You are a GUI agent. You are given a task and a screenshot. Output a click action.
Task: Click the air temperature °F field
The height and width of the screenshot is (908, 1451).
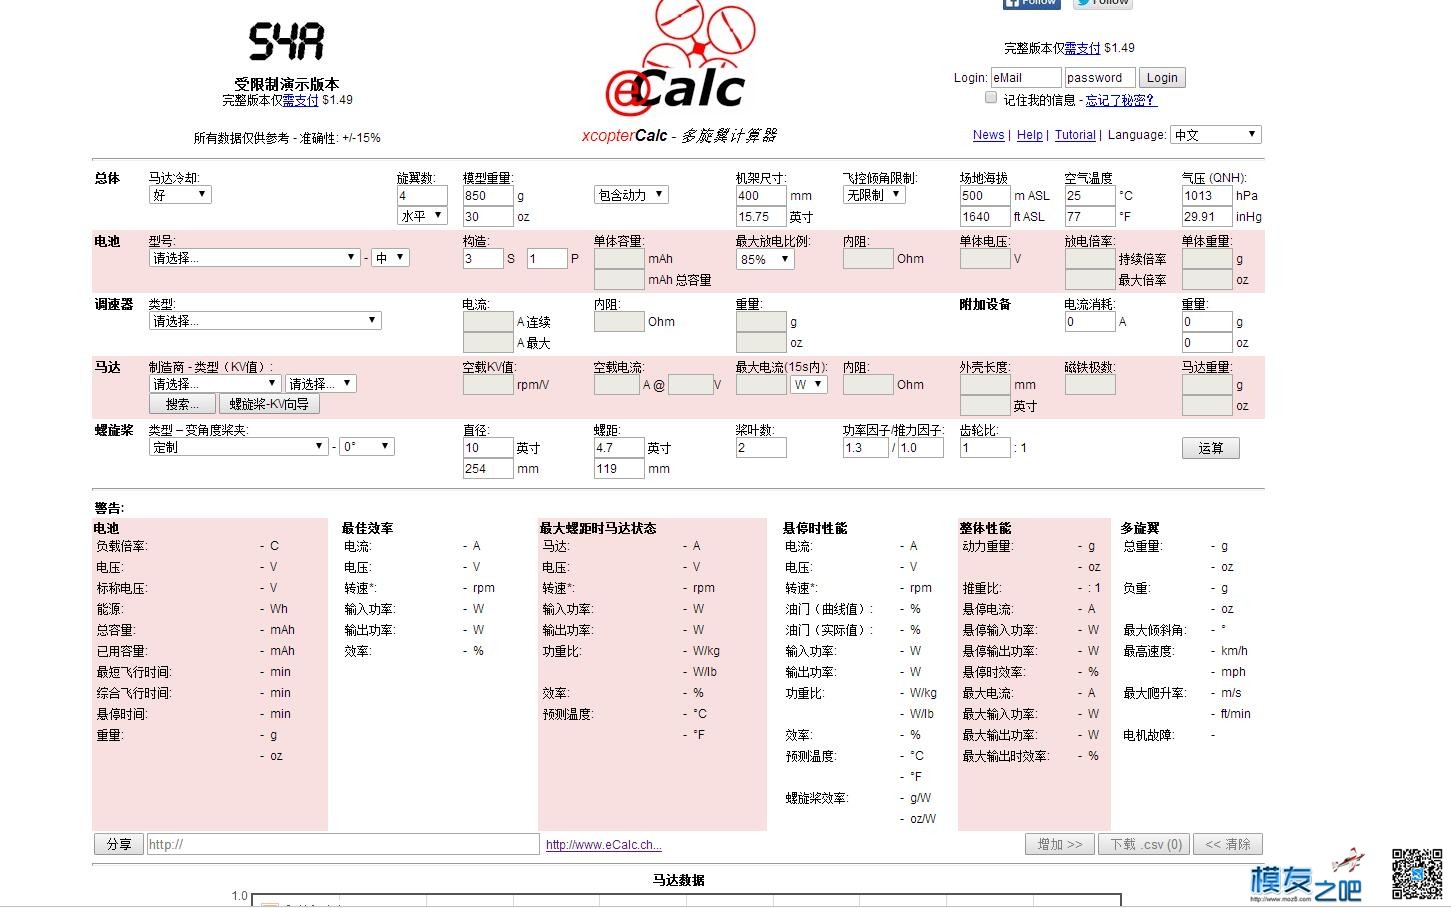1090,217
